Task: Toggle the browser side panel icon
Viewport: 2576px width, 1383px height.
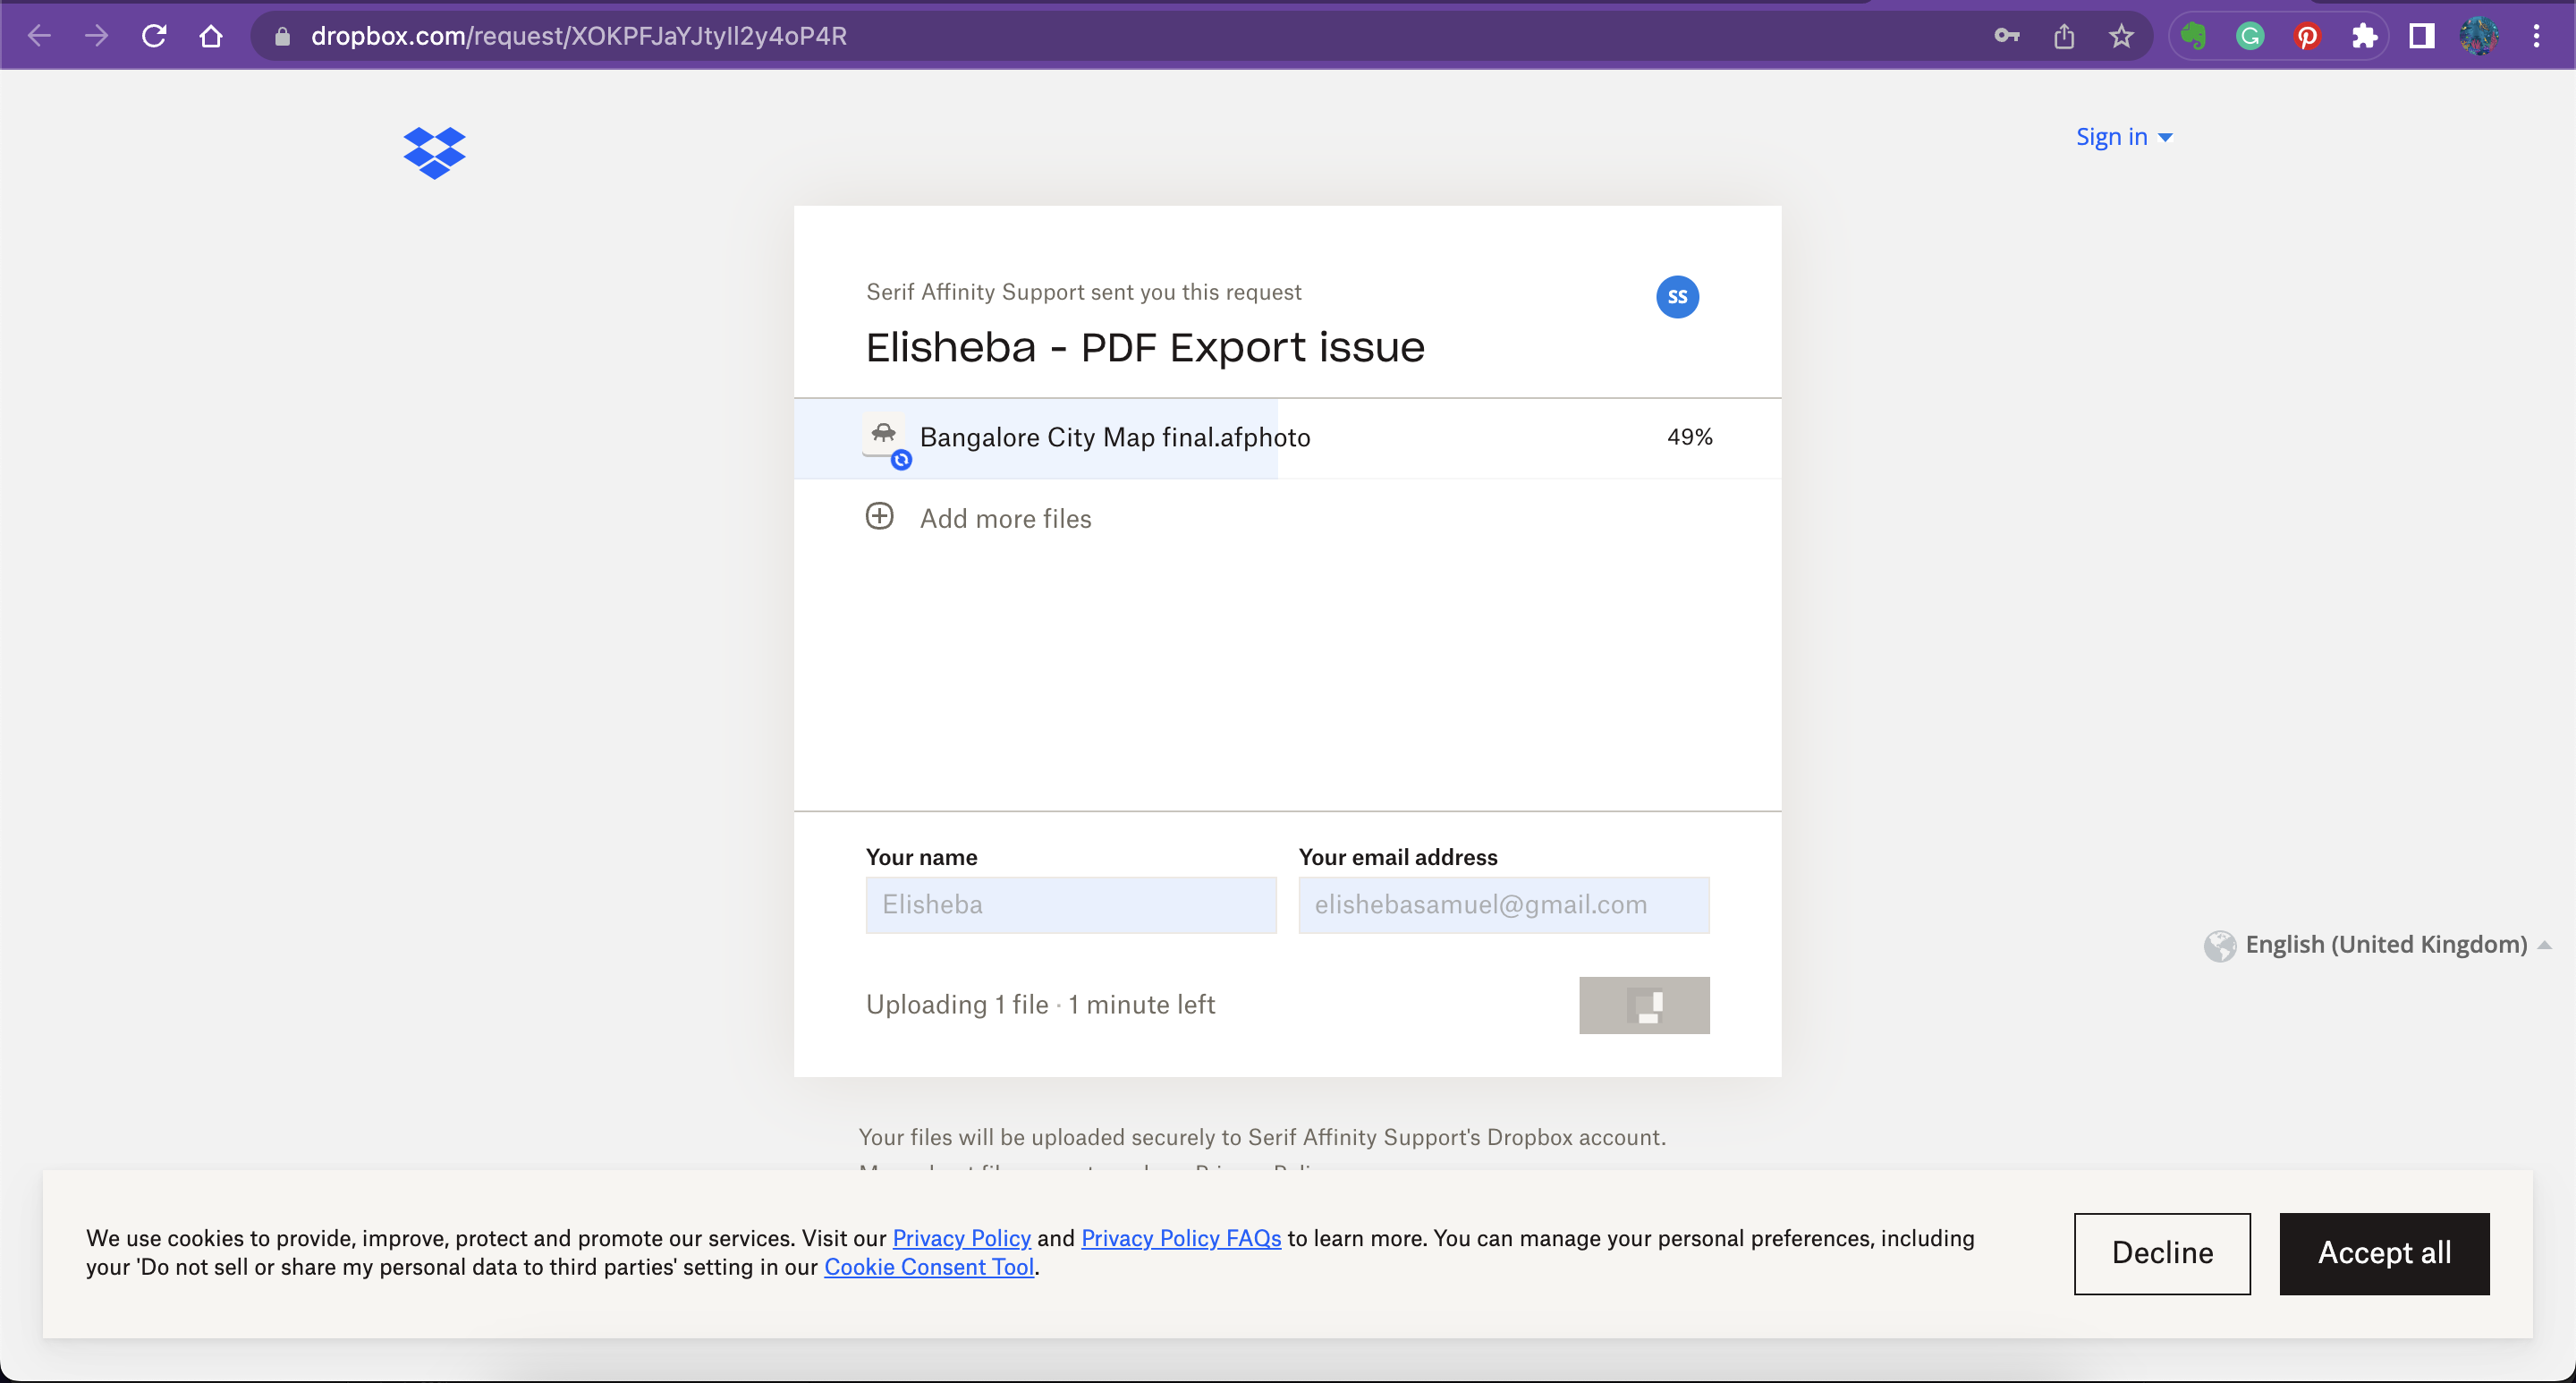Action: pyautogui.click(x=2421, y=36)
